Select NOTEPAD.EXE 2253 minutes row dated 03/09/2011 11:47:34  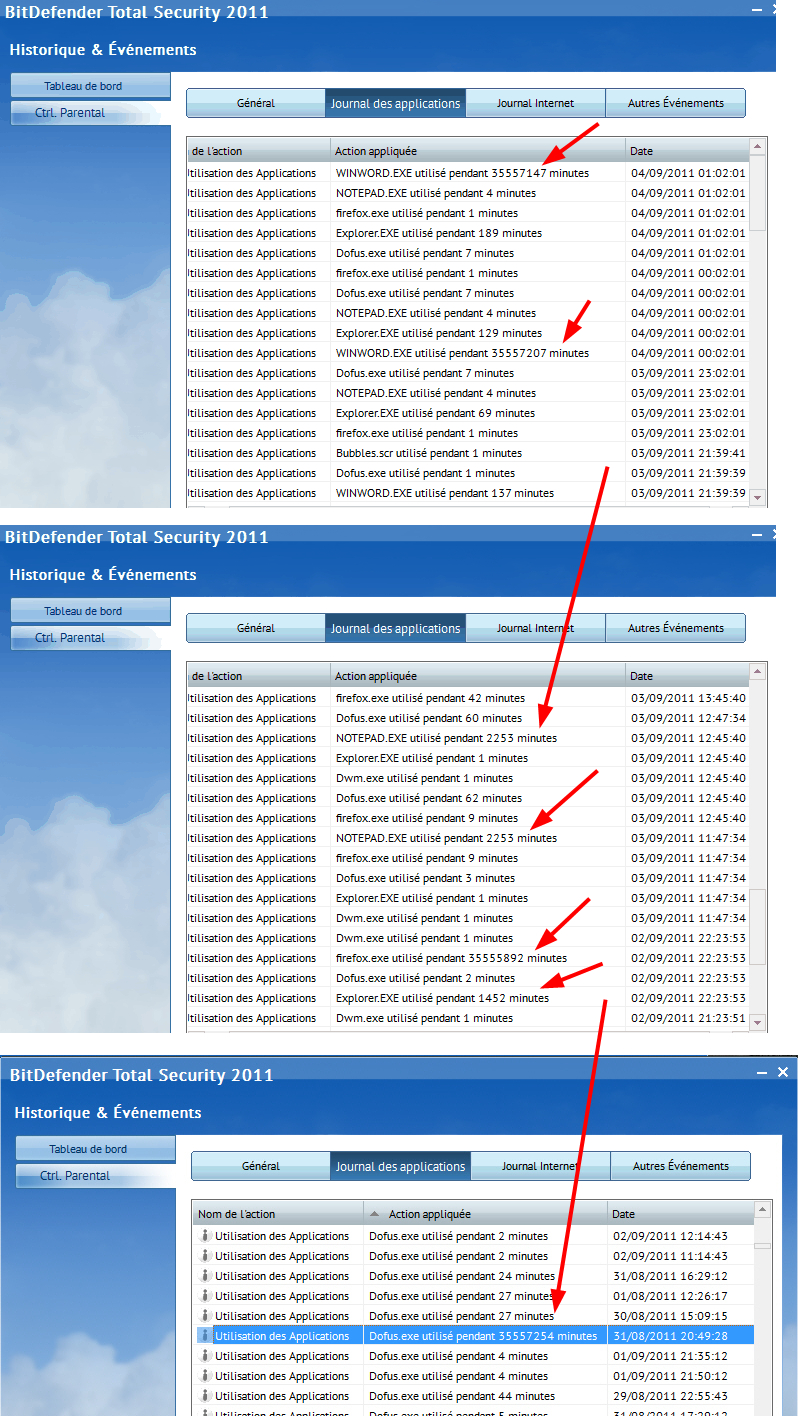[x=467, y=838]
